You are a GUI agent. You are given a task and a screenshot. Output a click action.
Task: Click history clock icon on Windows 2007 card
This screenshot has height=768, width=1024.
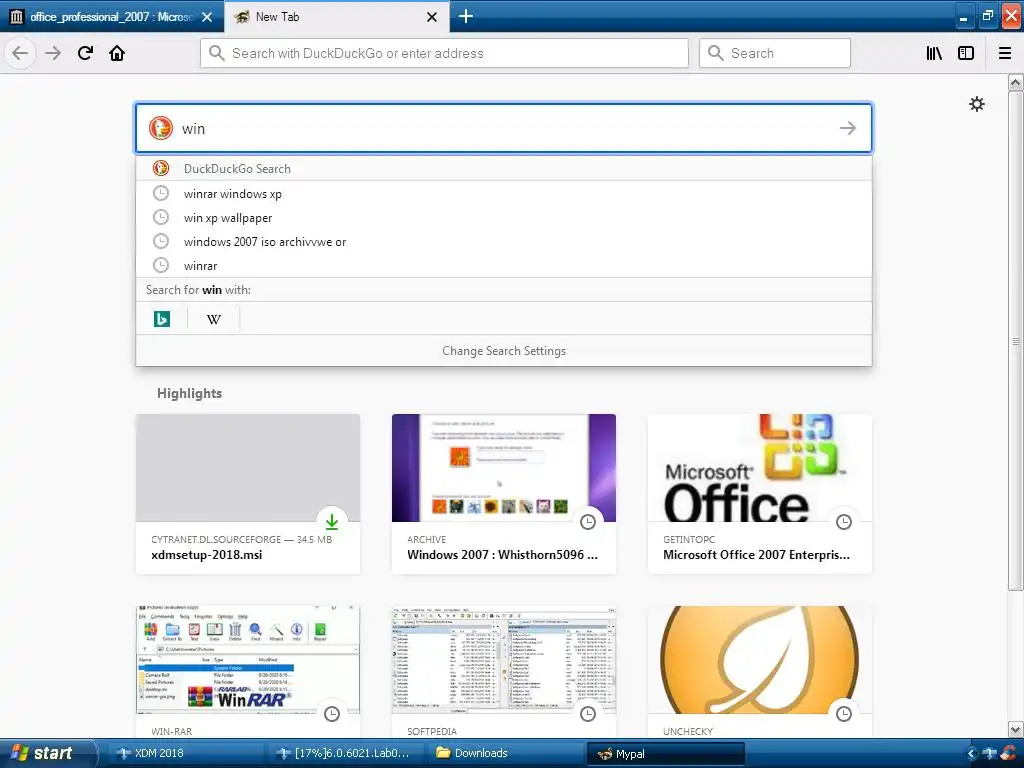click(x=588, y=522)
